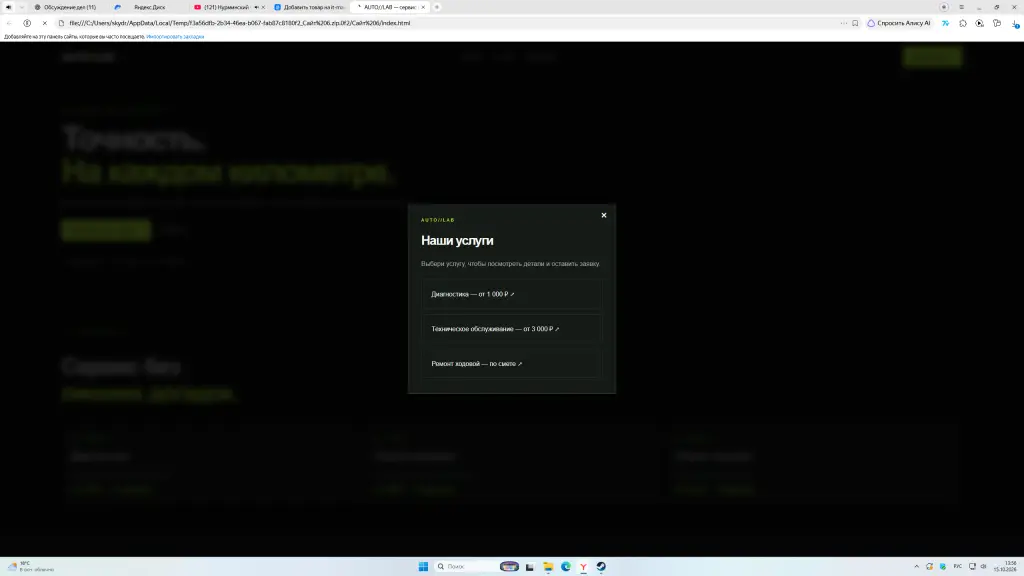The width and height of the screenshot is (1024, 576).
Task: Choose the Ремонт ходовой service
Action: tap(511, 363)
